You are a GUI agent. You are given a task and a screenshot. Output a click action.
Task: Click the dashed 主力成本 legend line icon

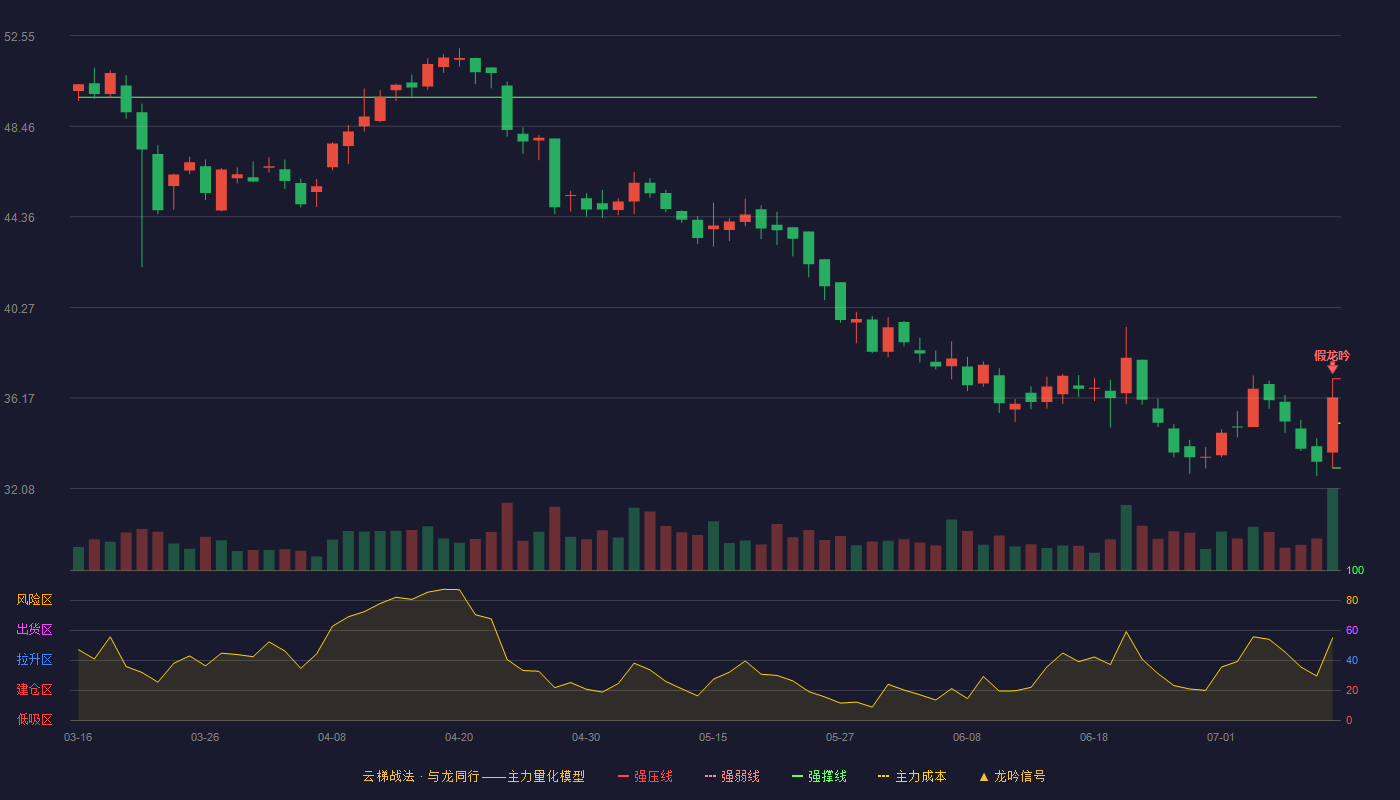coord(883,777)
